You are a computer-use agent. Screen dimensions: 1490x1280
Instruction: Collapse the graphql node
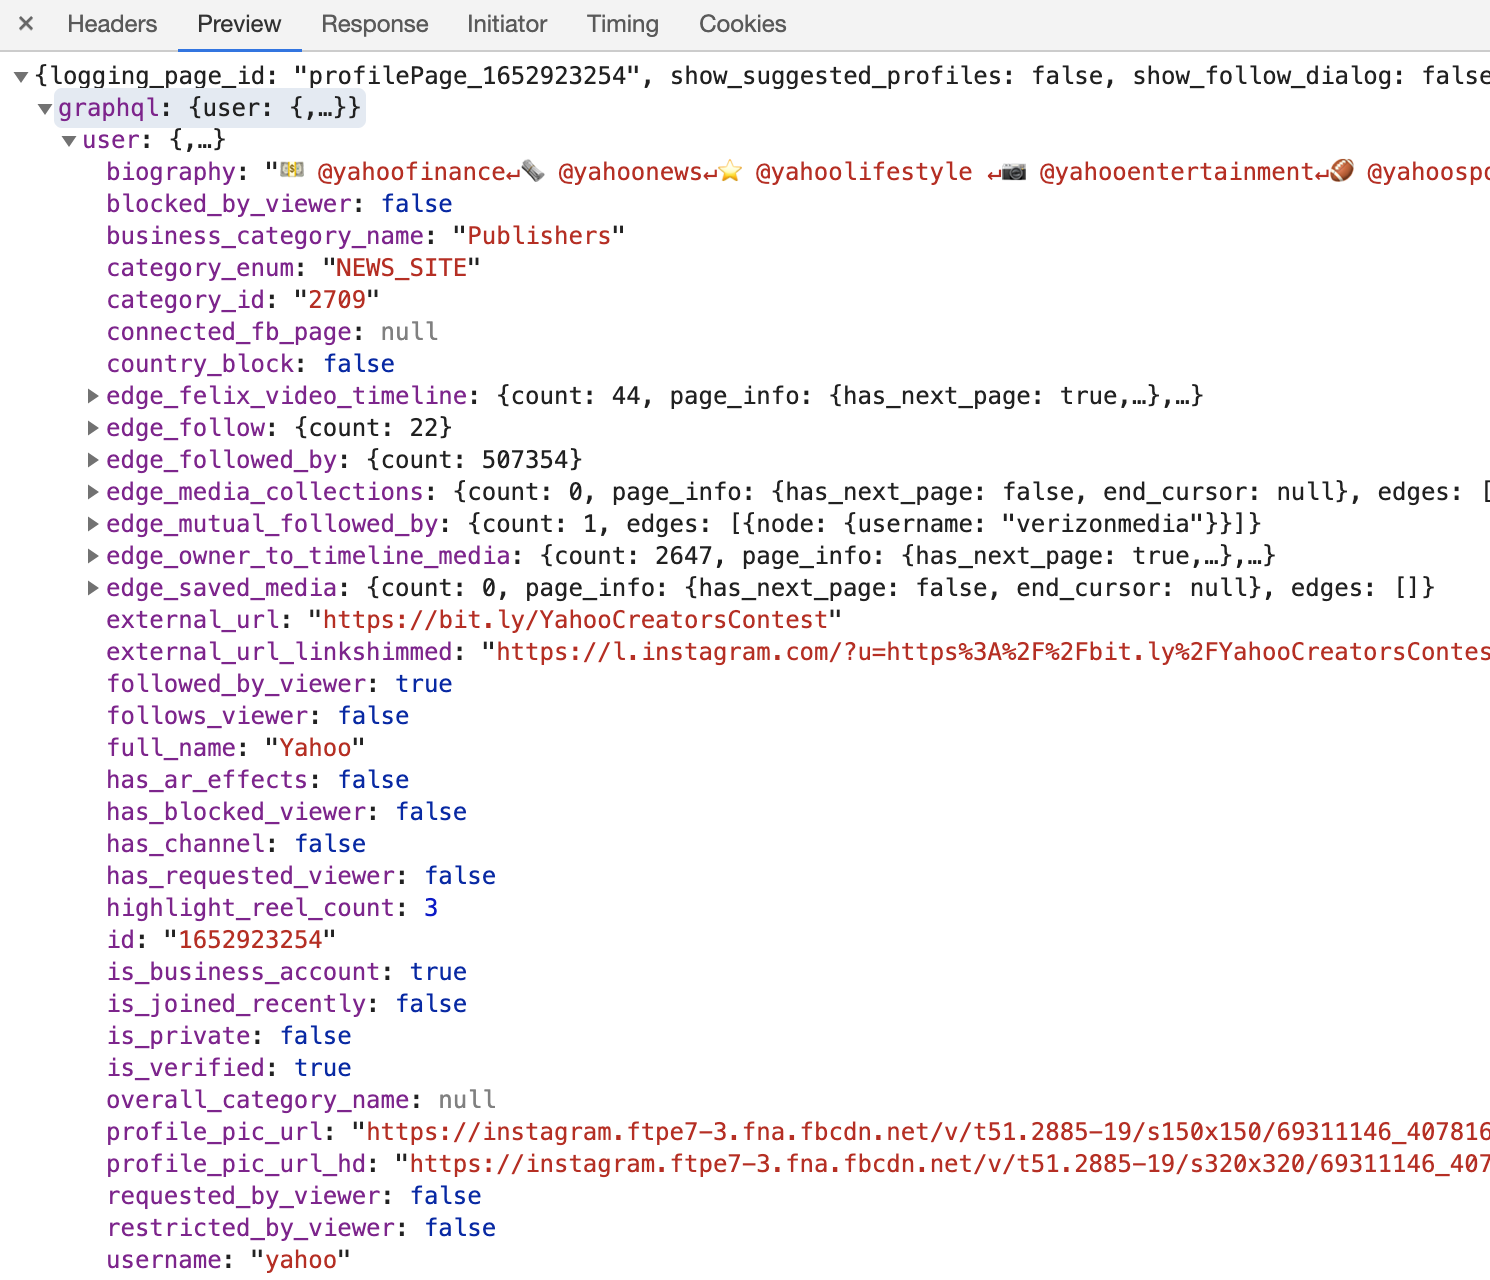[45, 109]
